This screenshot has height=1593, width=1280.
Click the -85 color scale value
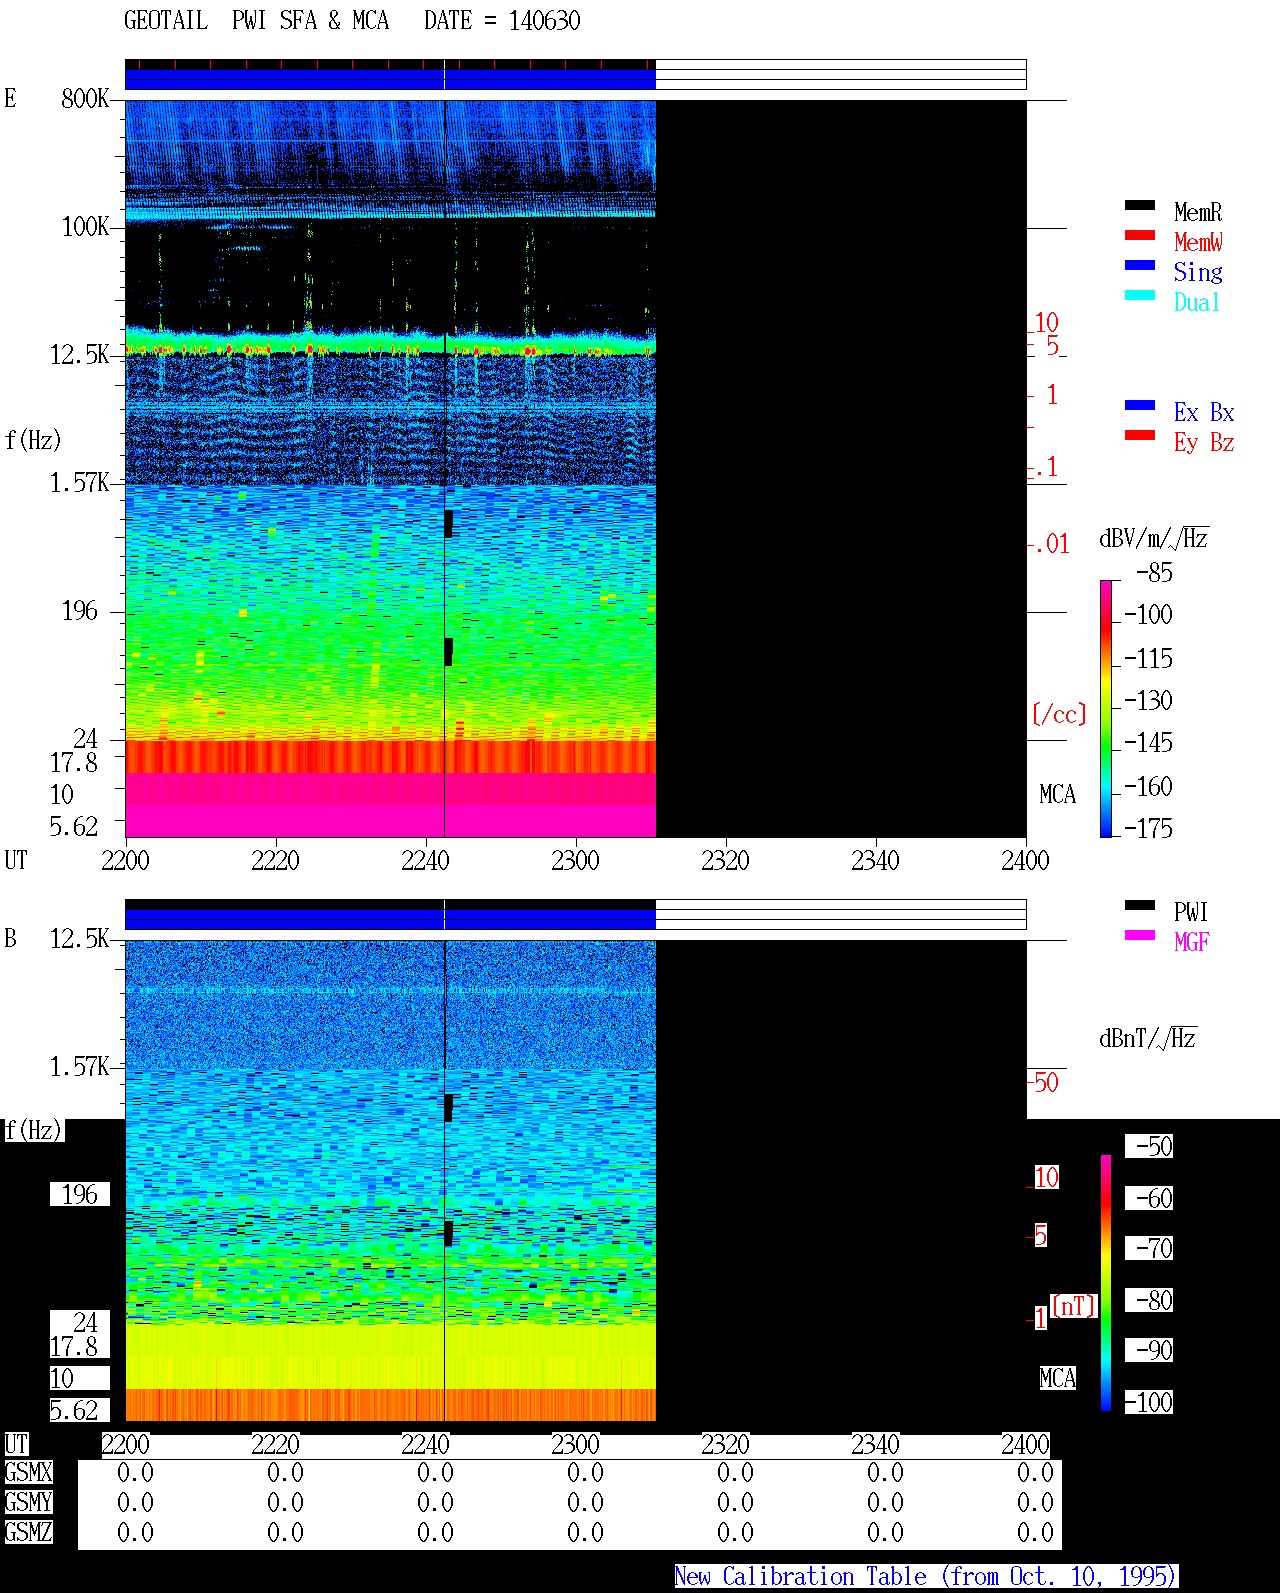[x=1154, y=573]
